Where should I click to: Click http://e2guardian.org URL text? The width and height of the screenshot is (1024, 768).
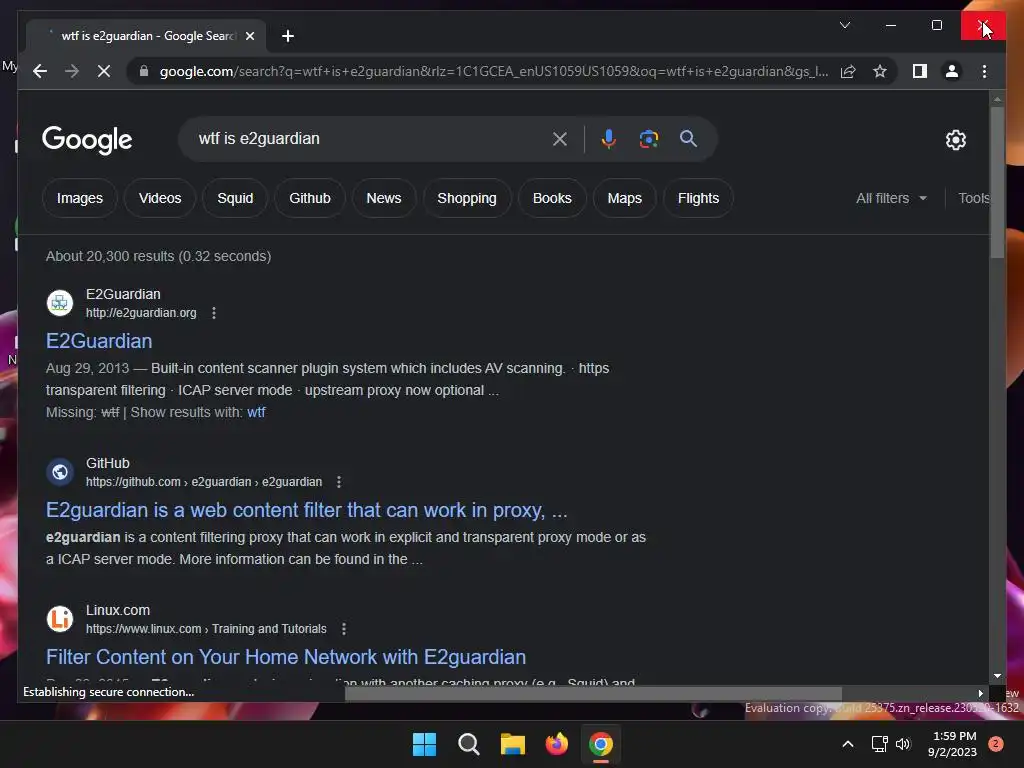pyautogui.click(x=141, y=313)
